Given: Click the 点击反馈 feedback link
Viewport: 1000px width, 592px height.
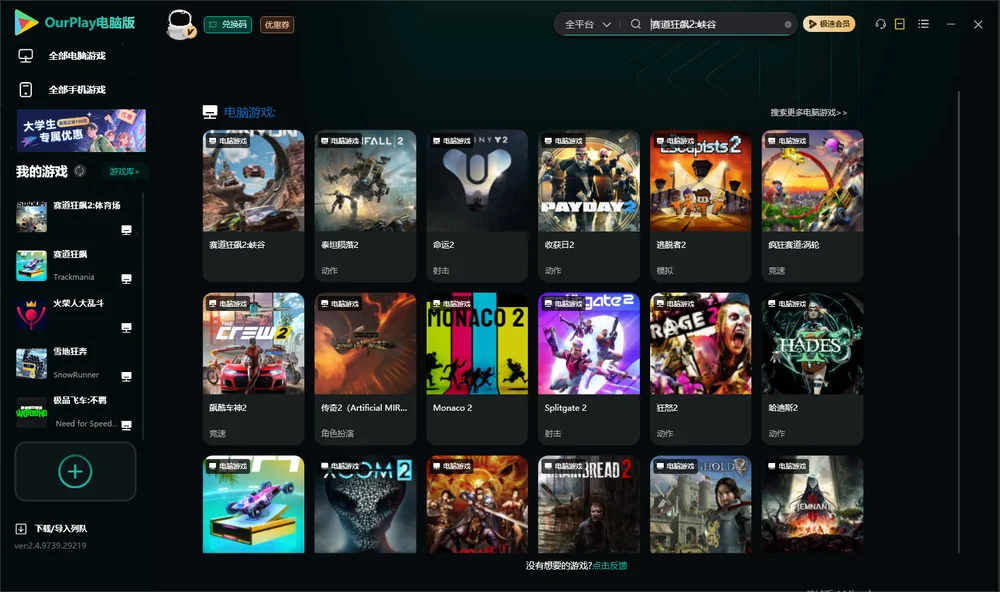Looking at the screenshot, I should point(610,566).
